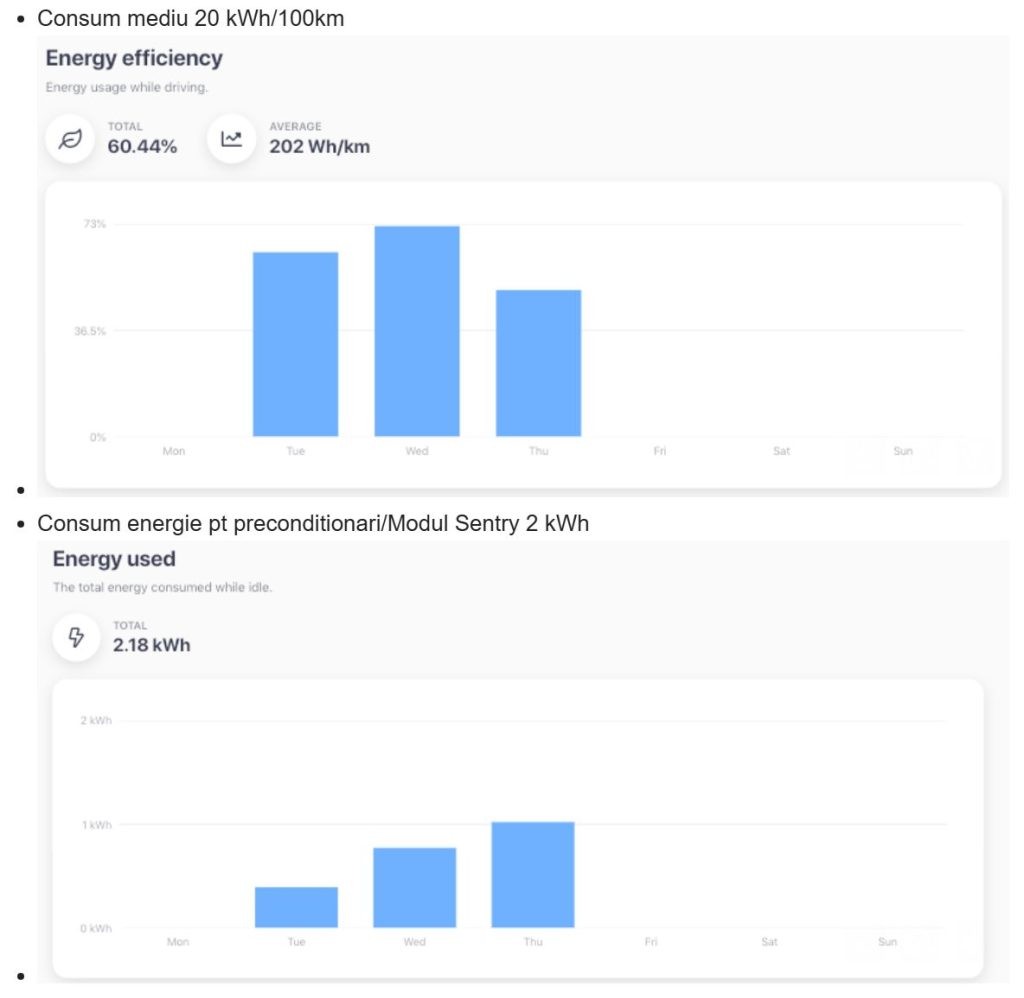Click the Sat label in Energy used chart
This screenshot has height=998, width=1024.
click(769, 942)
